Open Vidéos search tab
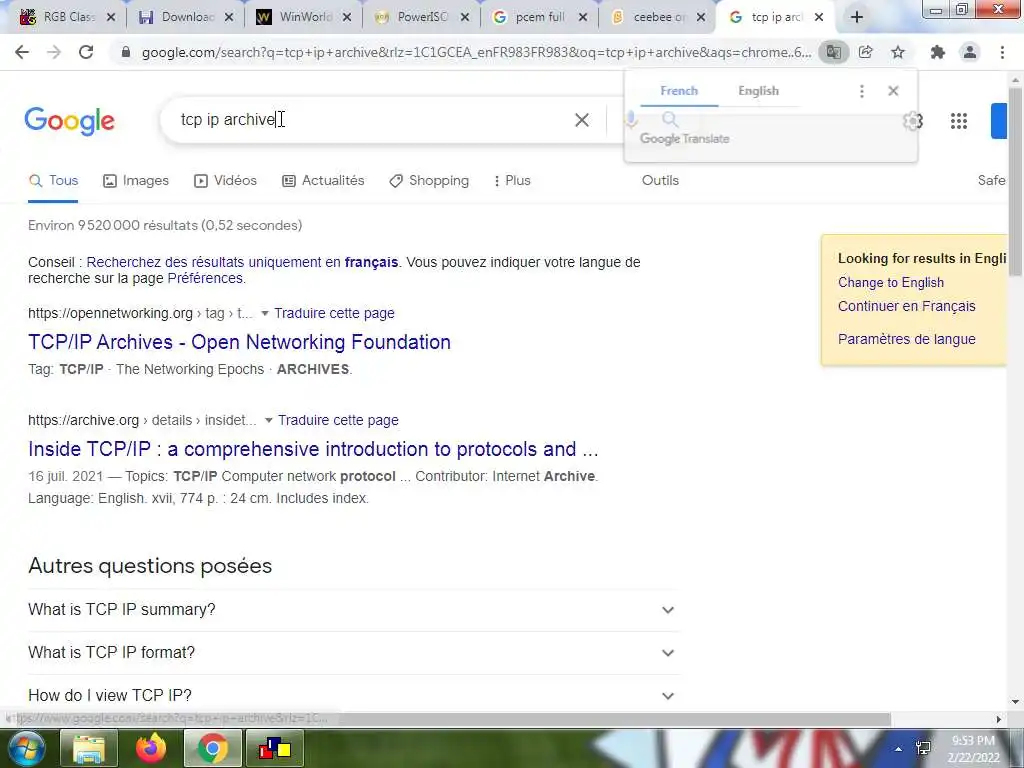The image size is (1024, 768). tap(225, 181)
